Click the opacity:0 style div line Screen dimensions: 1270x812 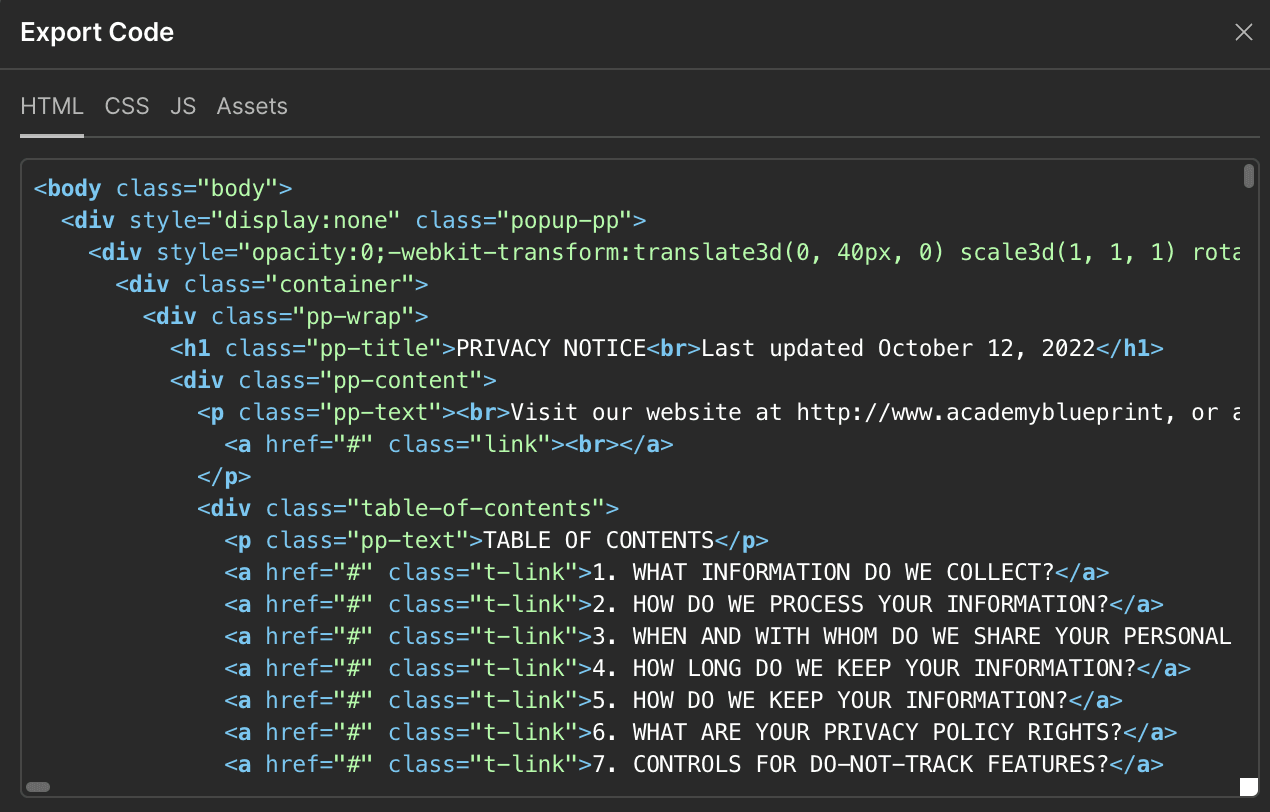[x=664, y=252]
